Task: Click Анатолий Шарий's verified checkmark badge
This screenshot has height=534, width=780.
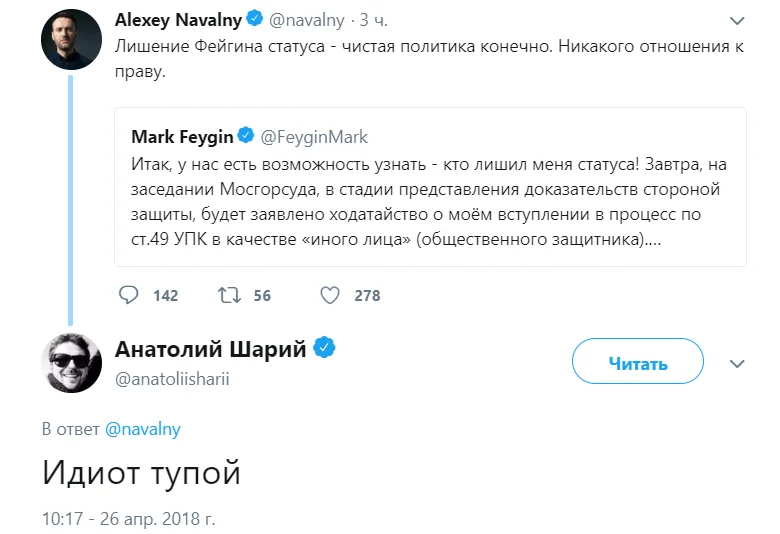Action: click(325, 348)
